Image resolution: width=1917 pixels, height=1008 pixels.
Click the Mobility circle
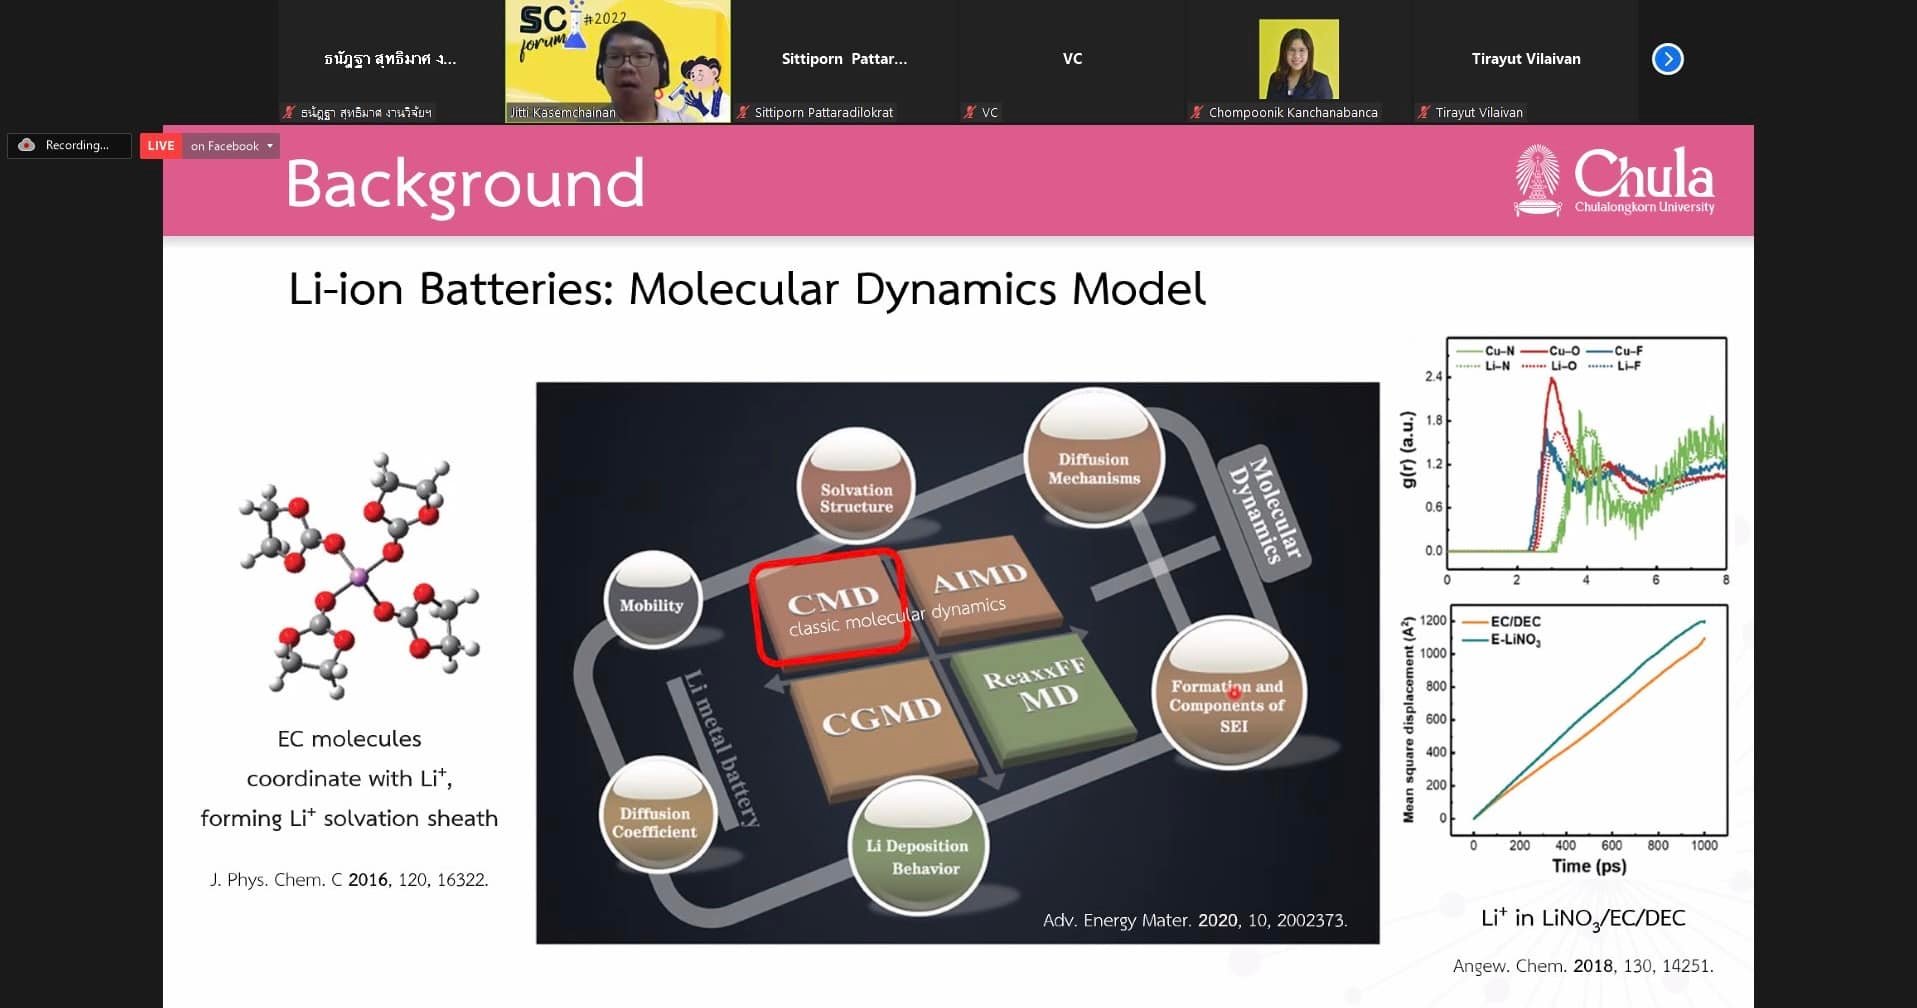pos(652,600)
